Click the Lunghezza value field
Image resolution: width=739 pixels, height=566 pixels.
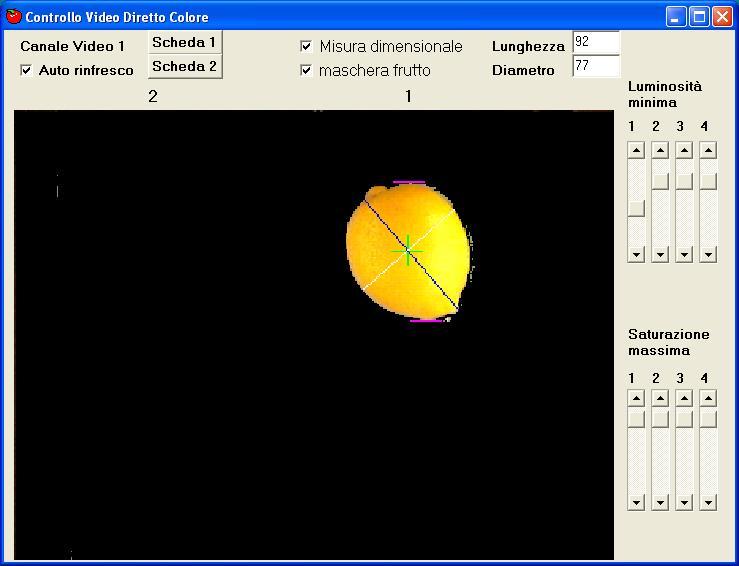click(595, 42)
